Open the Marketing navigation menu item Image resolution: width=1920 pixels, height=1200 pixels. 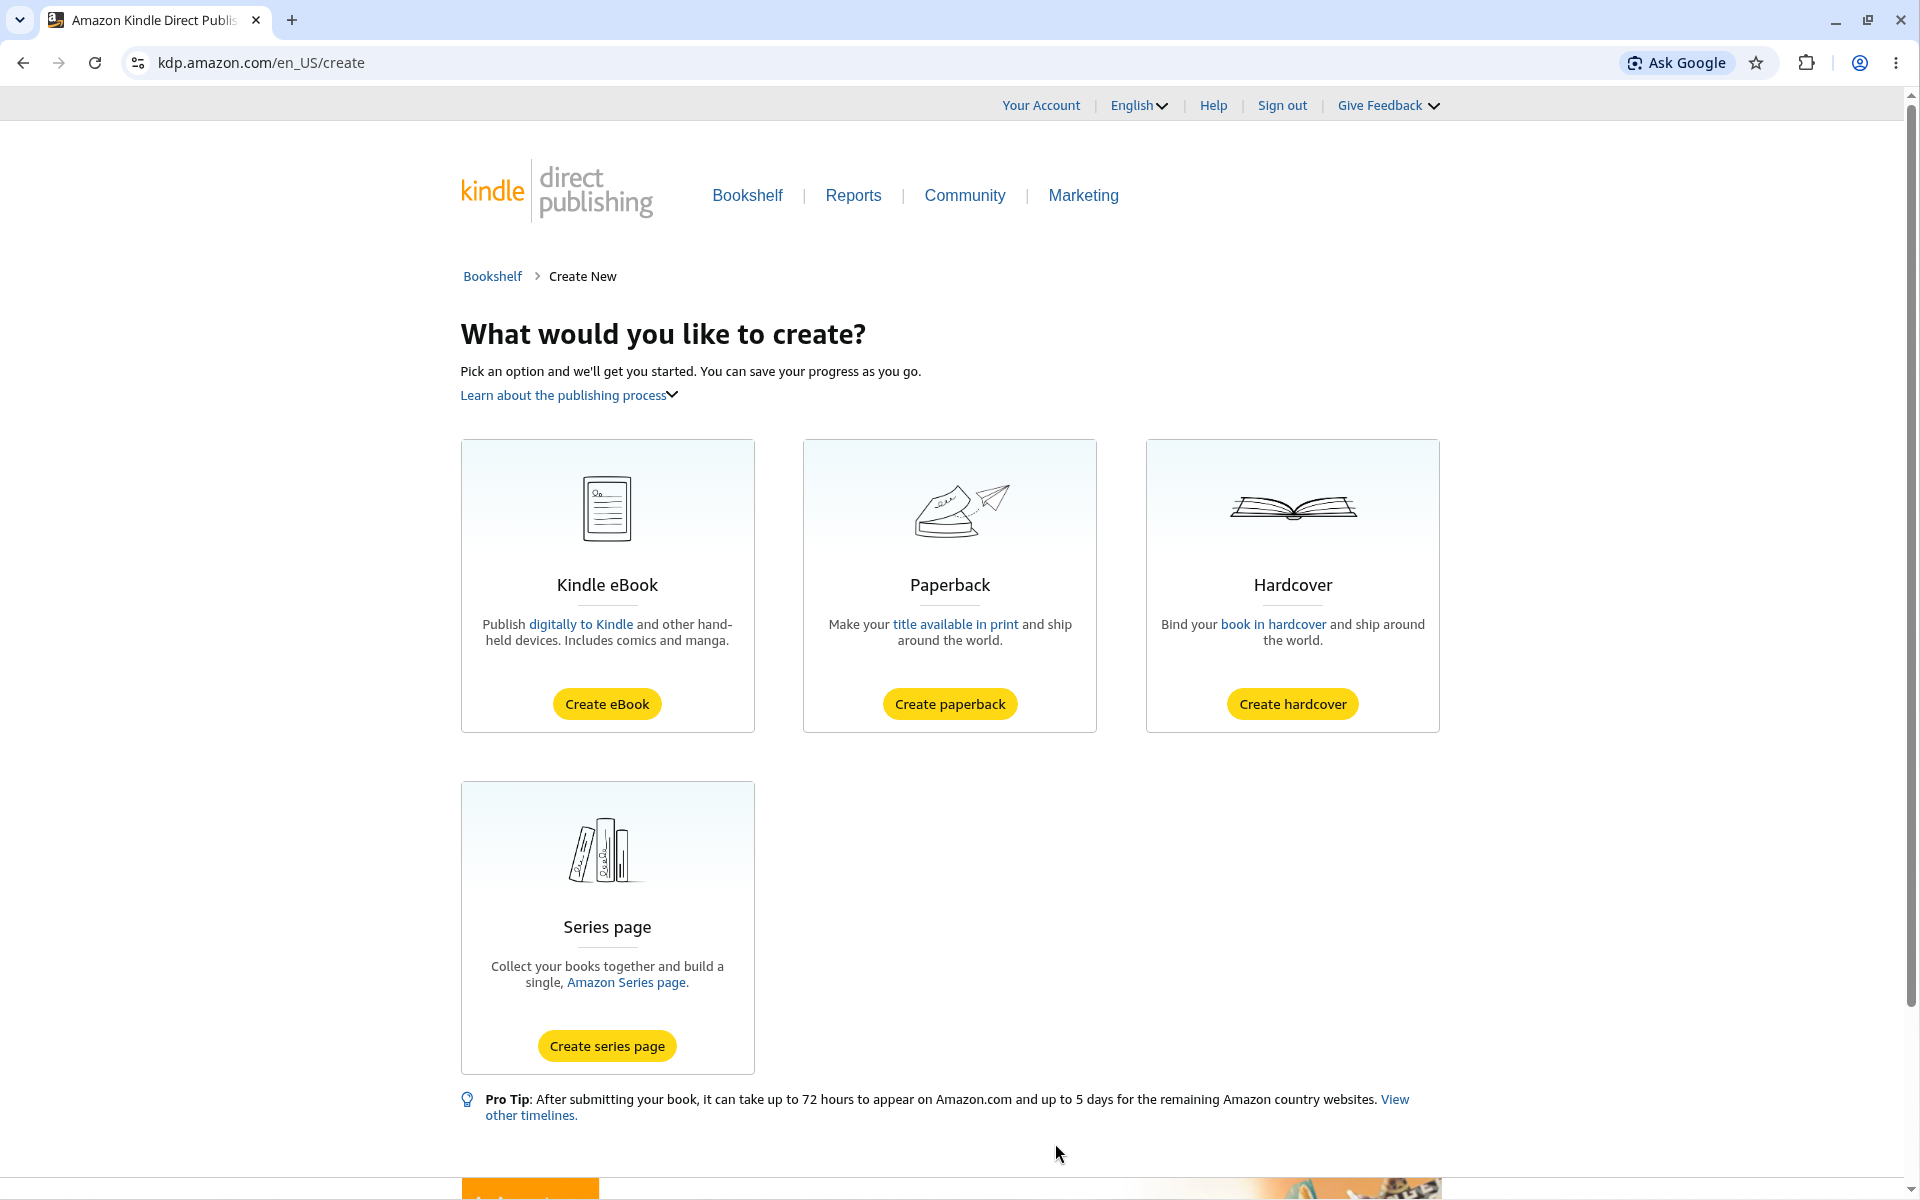1083,196
